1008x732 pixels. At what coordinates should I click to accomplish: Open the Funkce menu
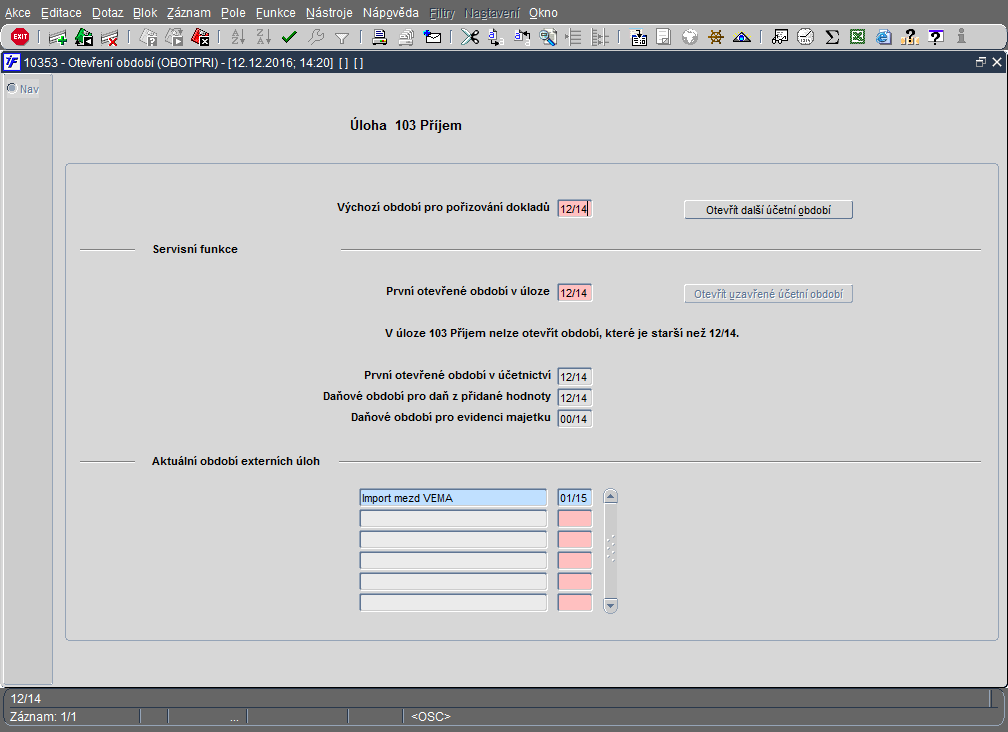click(x=276, y=13)
